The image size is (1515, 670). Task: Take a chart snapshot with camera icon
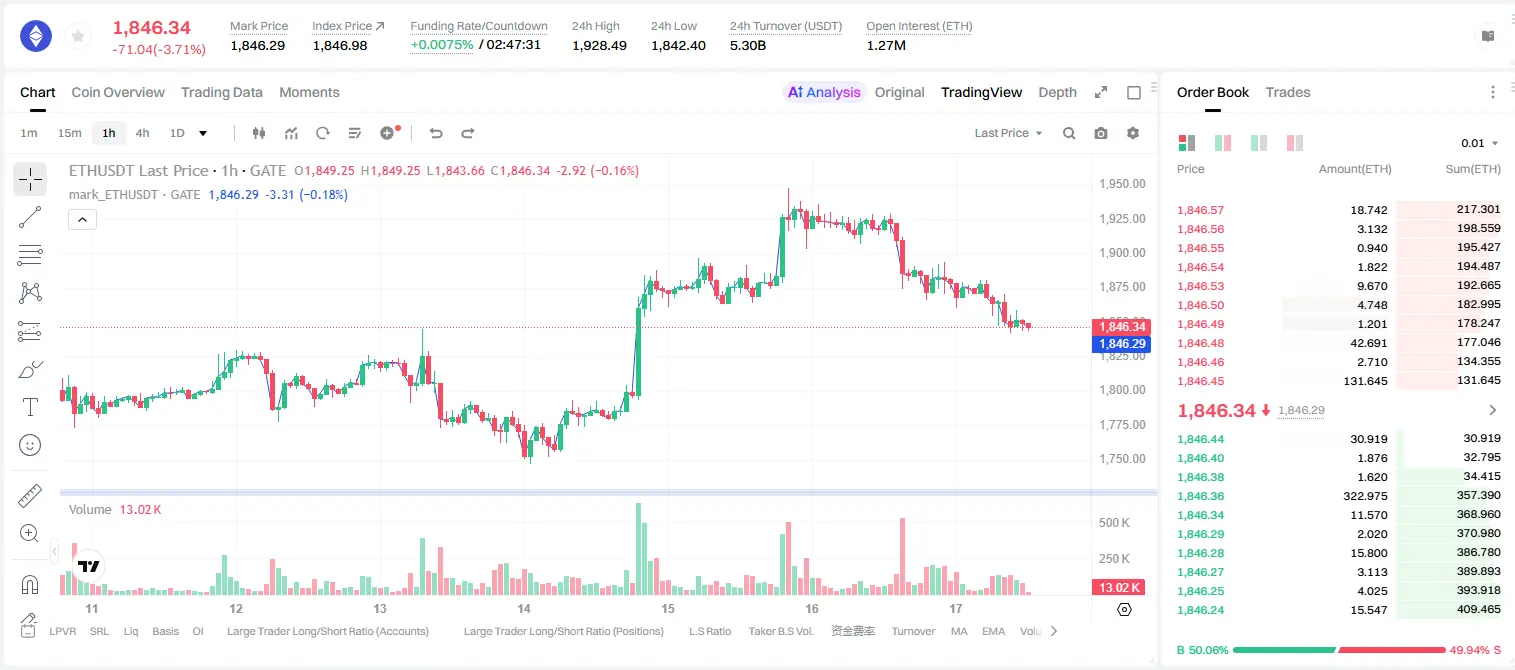[1101, 133]
